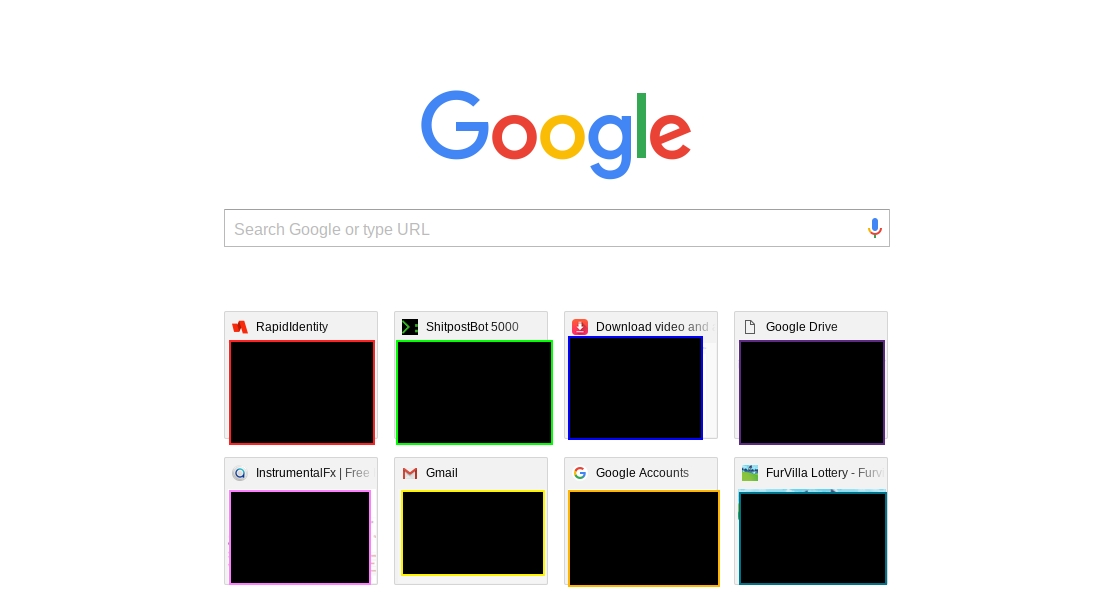Image resolution: width=1098 pixels, height=612 pixels.
Task: Click the ShitpostBot 5000 thumbnail preview
Action: tap(474, 392)
